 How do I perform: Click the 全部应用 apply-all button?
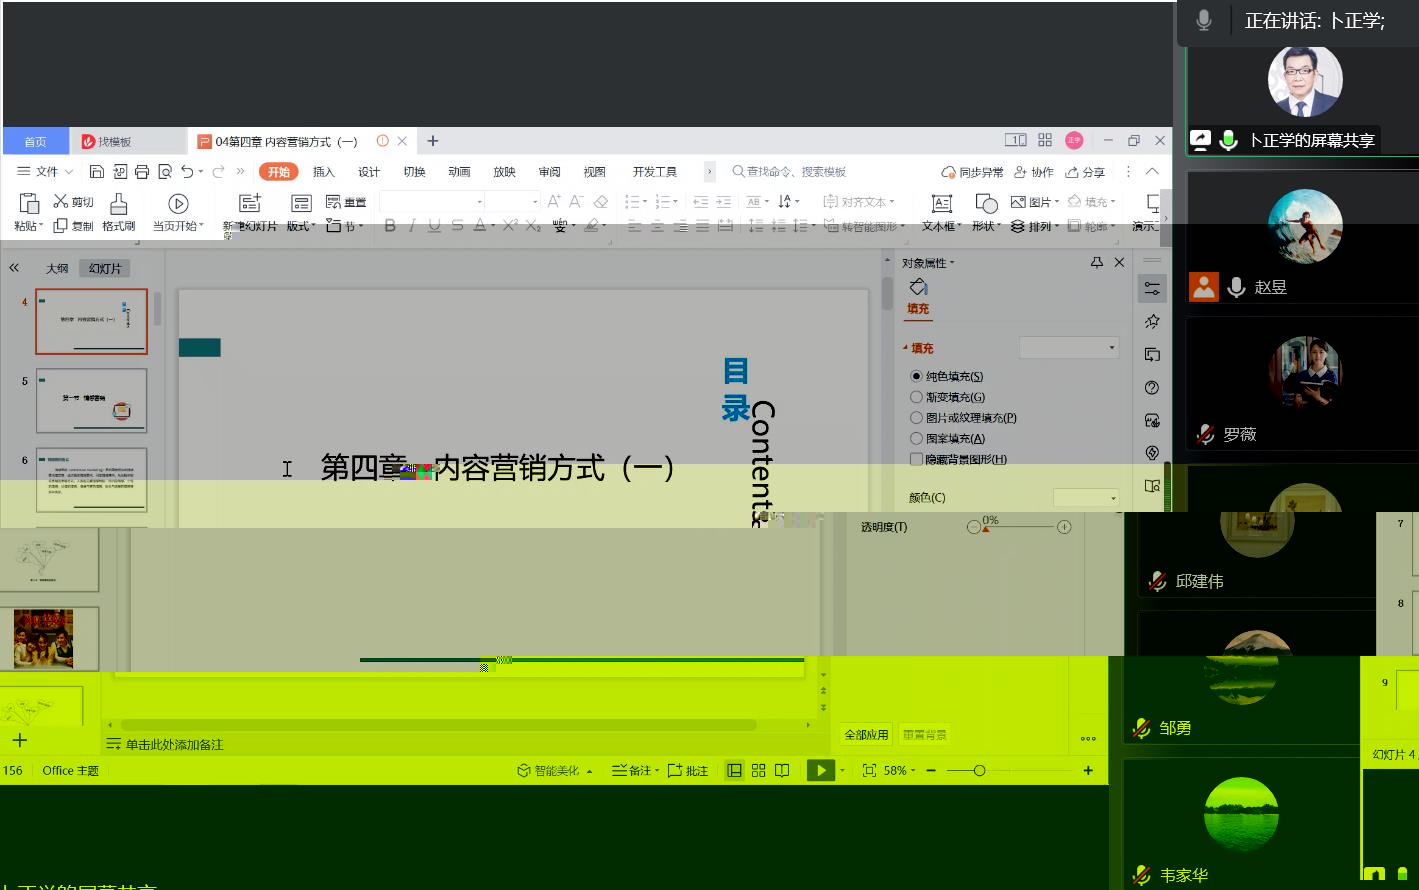pyautogui.click(x=866, y=734)
